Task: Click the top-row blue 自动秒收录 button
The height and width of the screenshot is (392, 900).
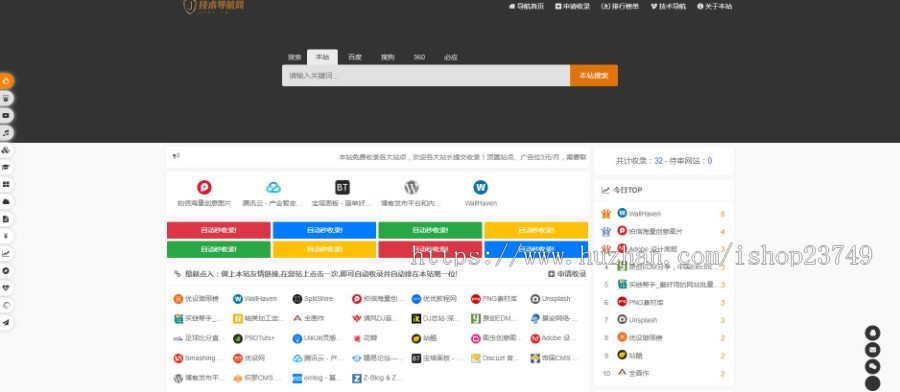Action: click(x=324, y=230)
